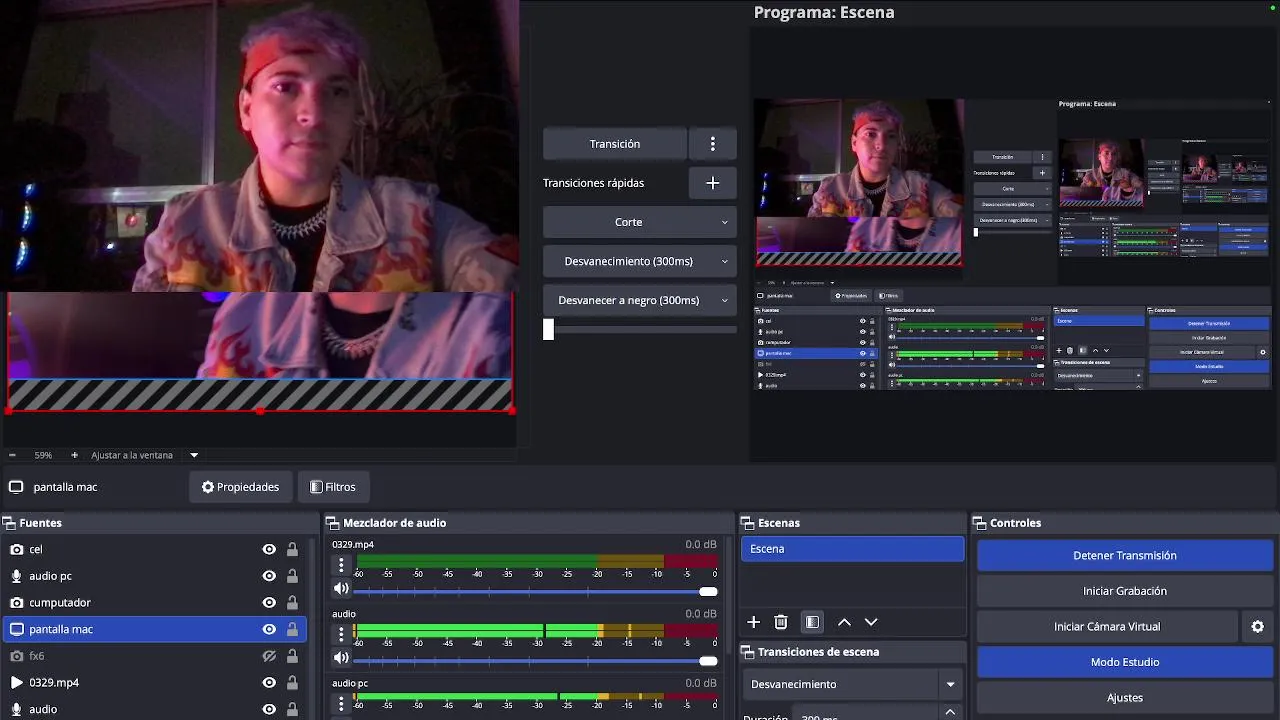Screen dimensions: 1280x720
Task: Open scene filters icon in Escenas
Action: tap(812, 622)
